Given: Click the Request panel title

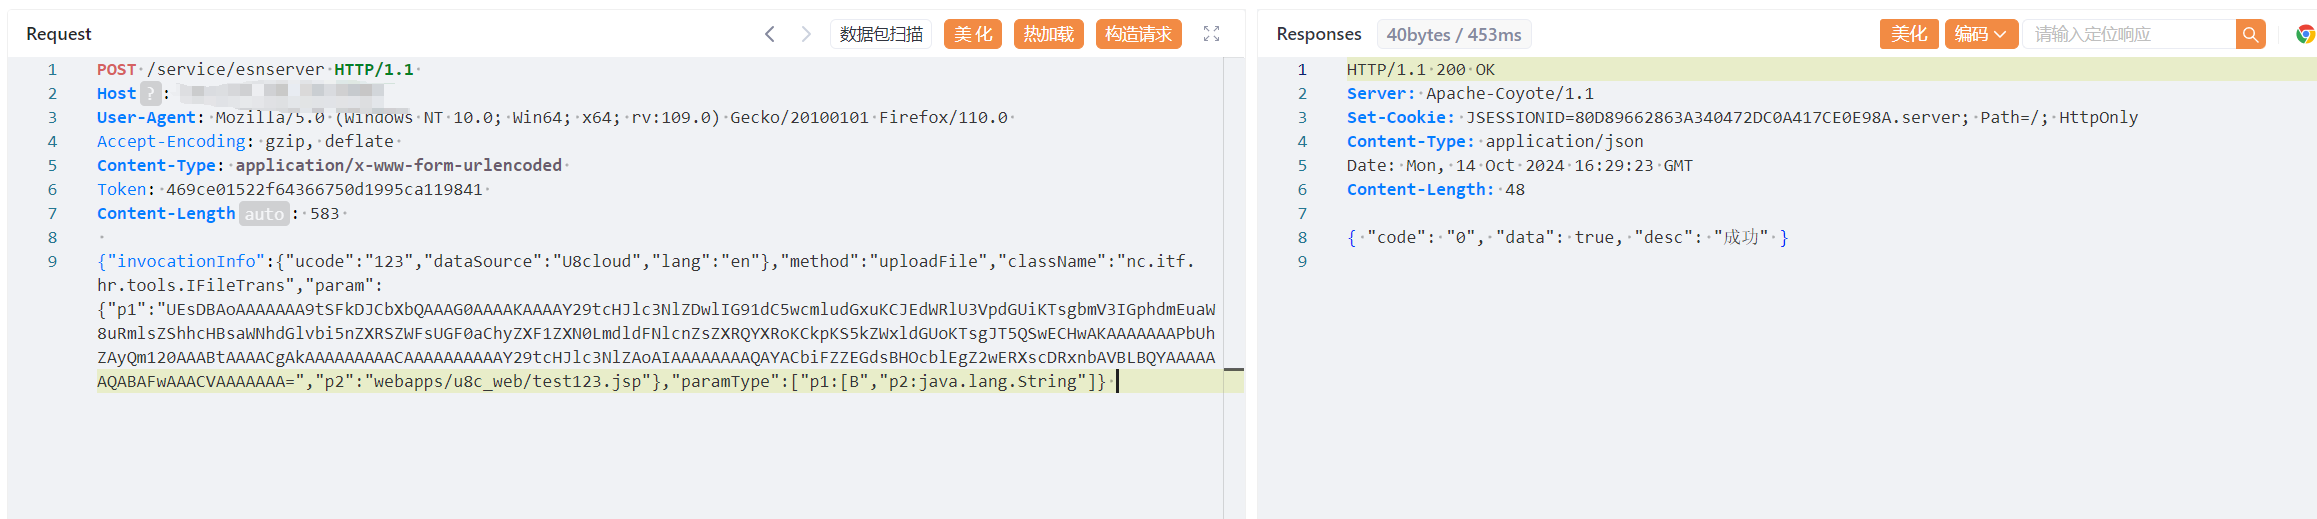Looking at the screenshot, I should tap(59, 34).
